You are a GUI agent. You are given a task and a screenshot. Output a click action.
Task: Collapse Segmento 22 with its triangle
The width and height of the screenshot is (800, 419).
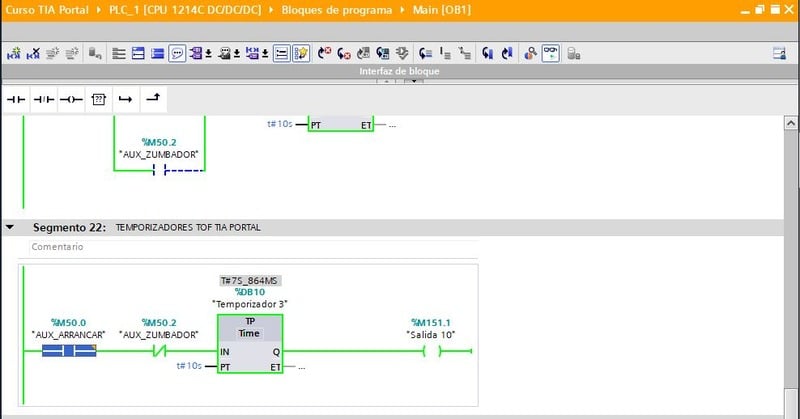pyautogui.click(x=10, y=227)
